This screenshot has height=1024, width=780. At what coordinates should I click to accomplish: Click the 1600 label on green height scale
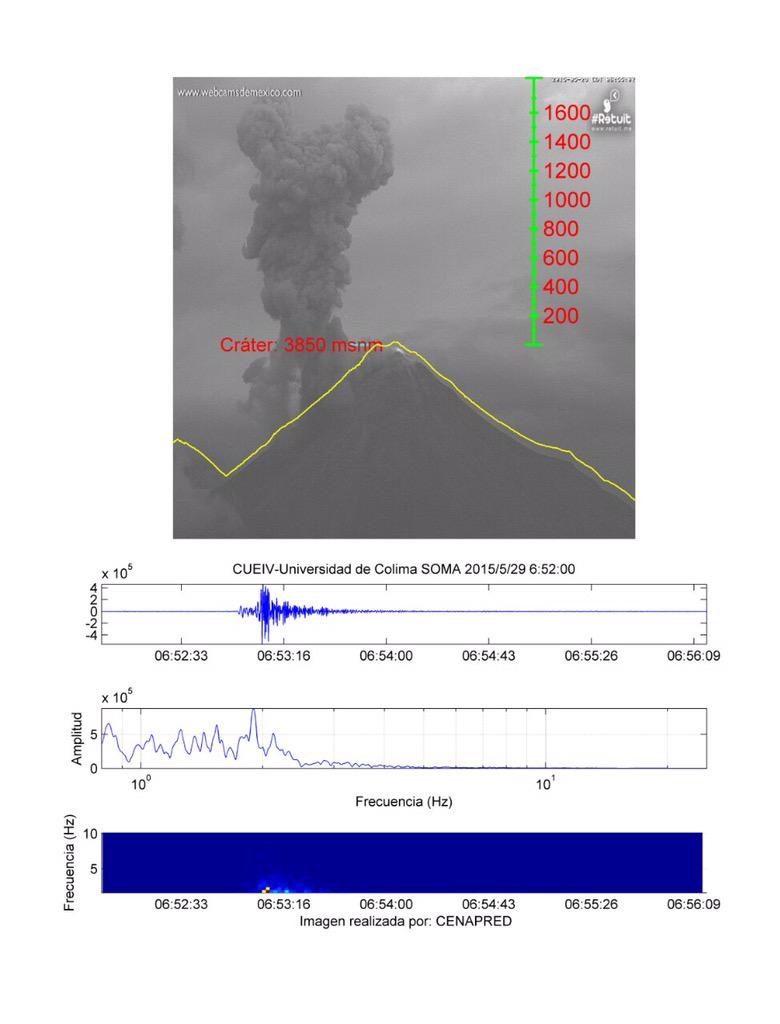pos(566,113)
